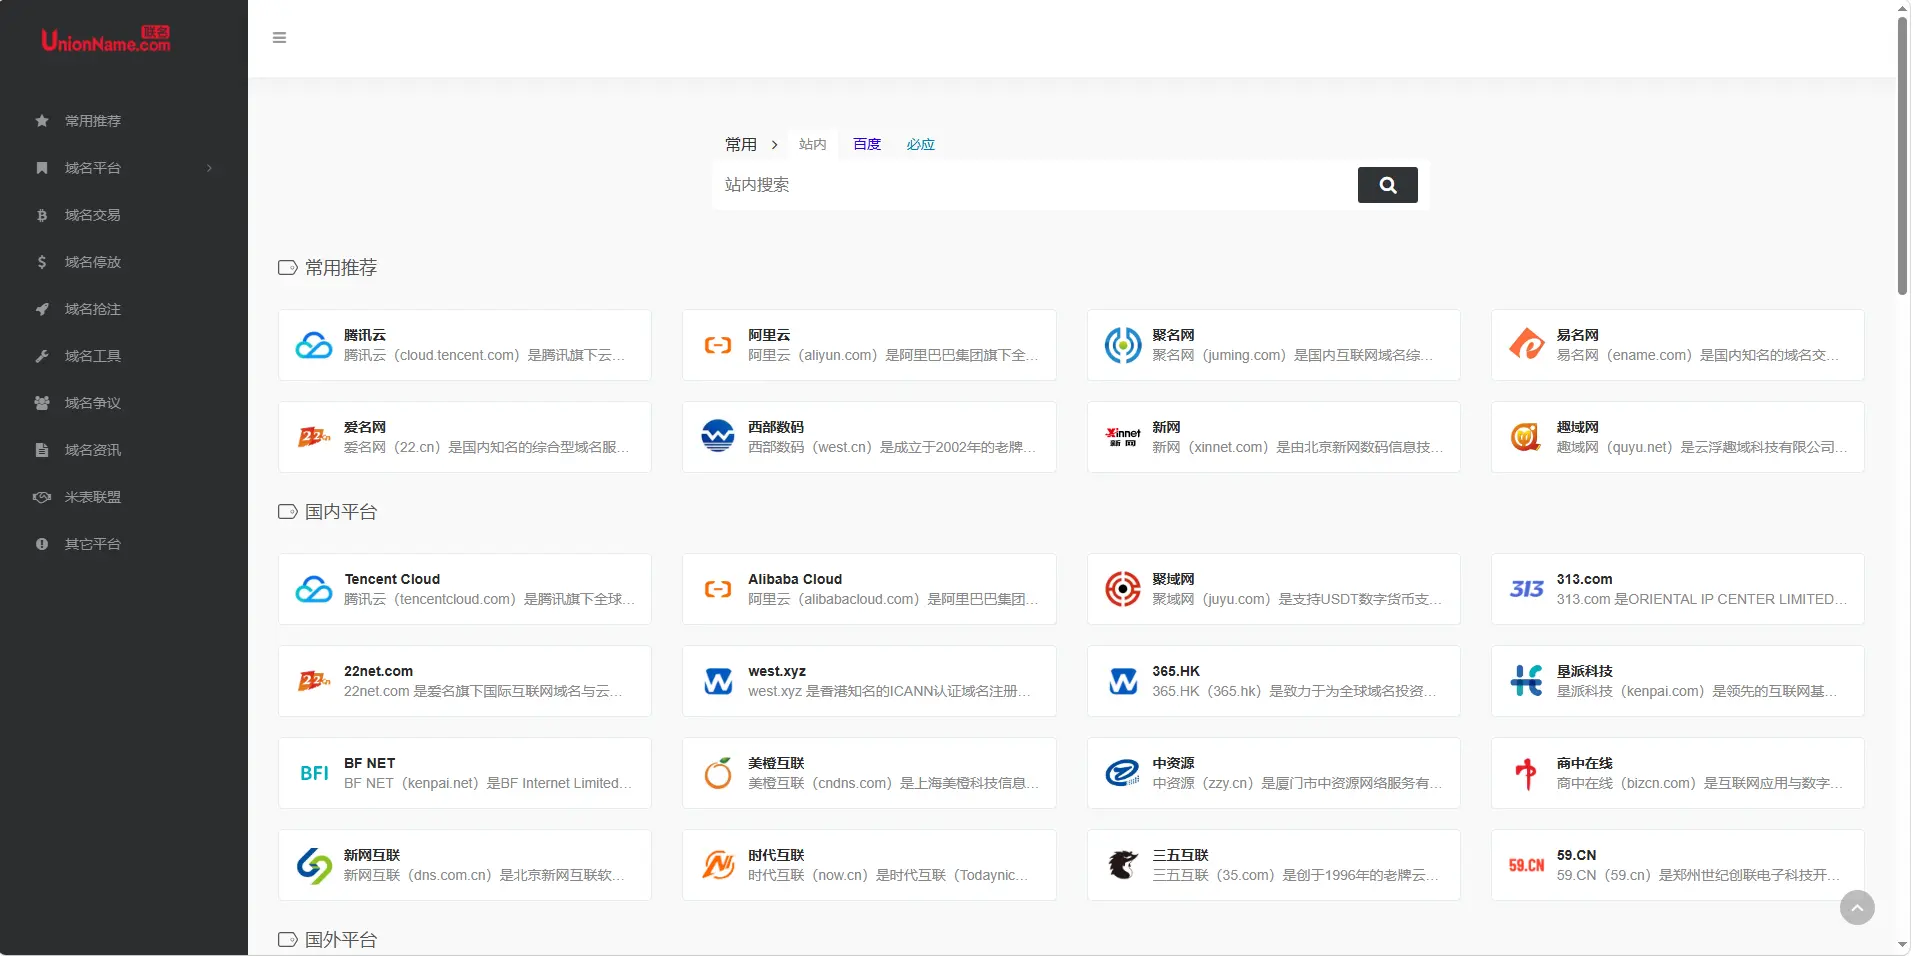
Task: Click the 阿里云 orange bracket logo
Action: [718, 345]
